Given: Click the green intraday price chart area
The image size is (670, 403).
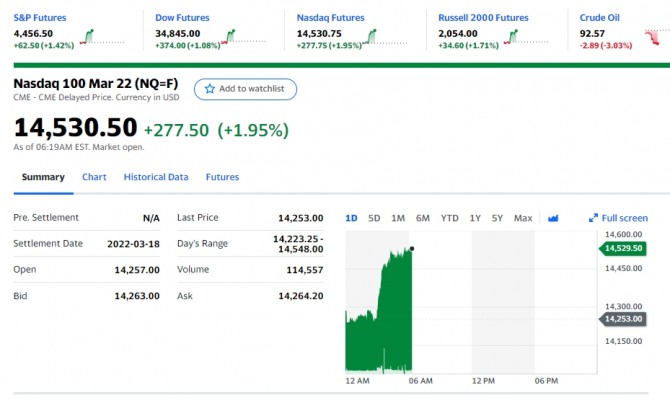Looking at the screenshot, I should click(x=380, y=320).
